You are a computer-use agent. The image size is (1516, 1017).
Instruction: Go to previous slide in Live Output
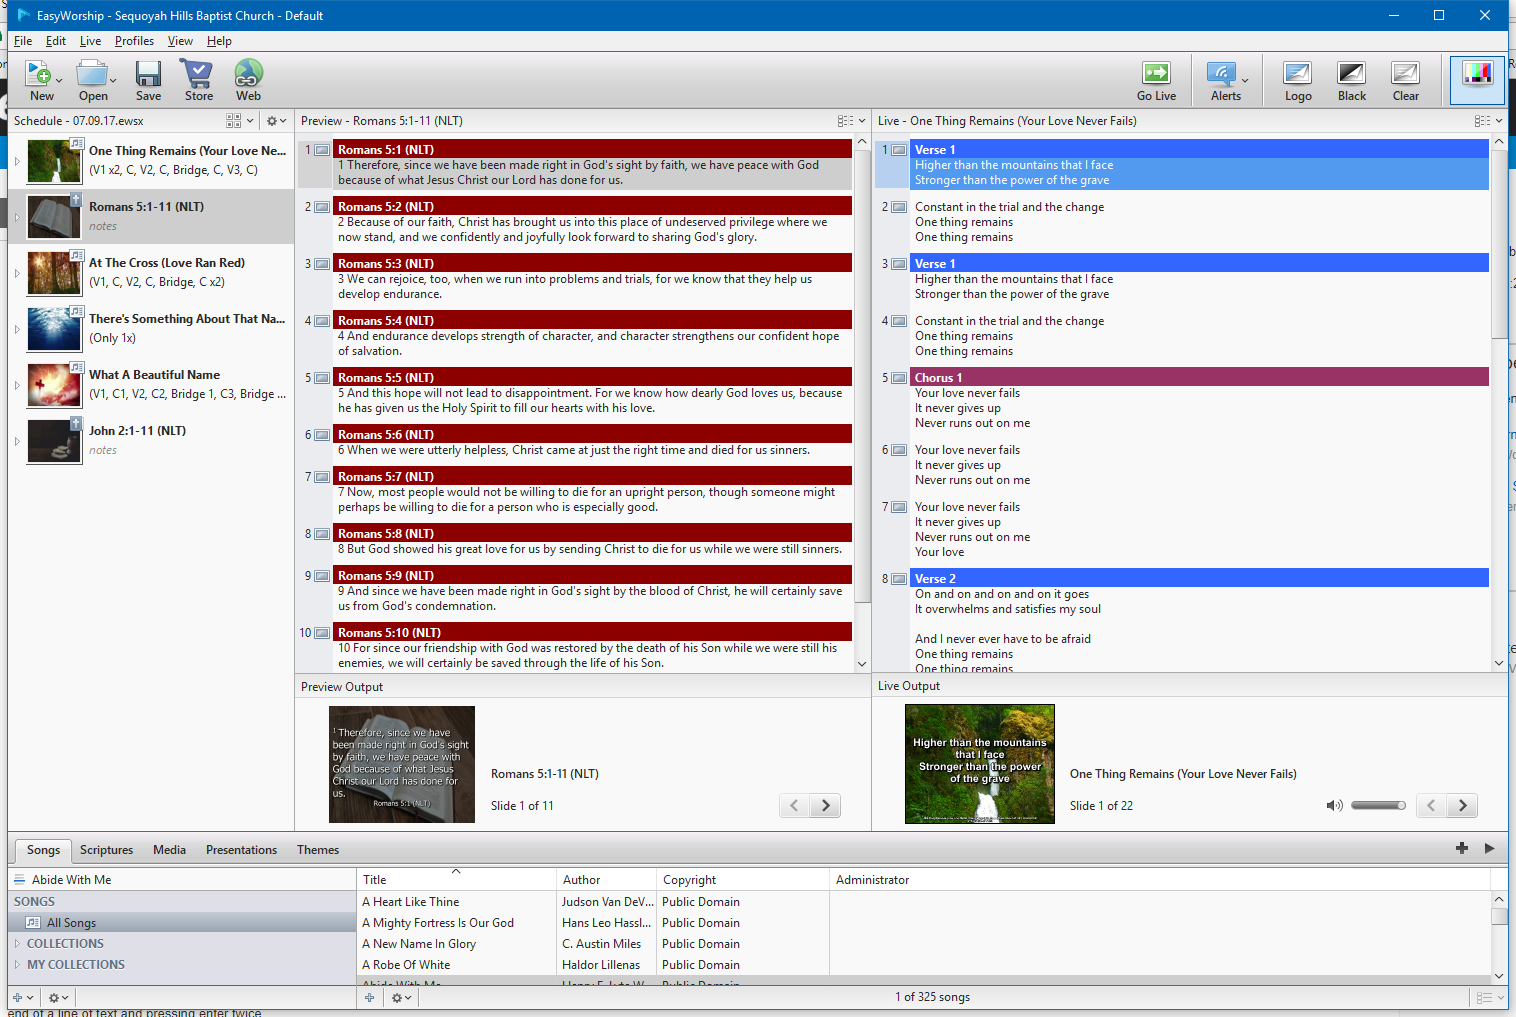coord(1431,805)
